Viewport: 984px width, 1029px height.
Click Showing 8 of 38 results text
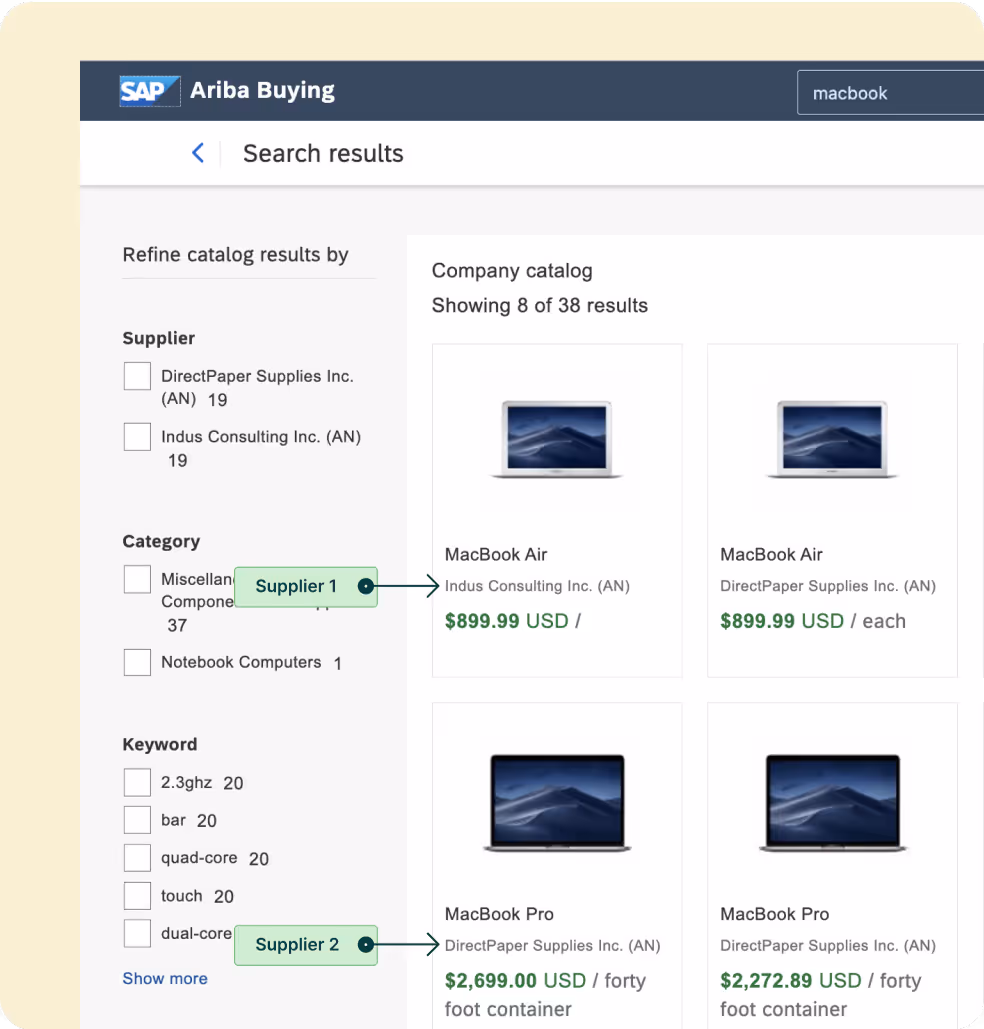click(540, 305)
